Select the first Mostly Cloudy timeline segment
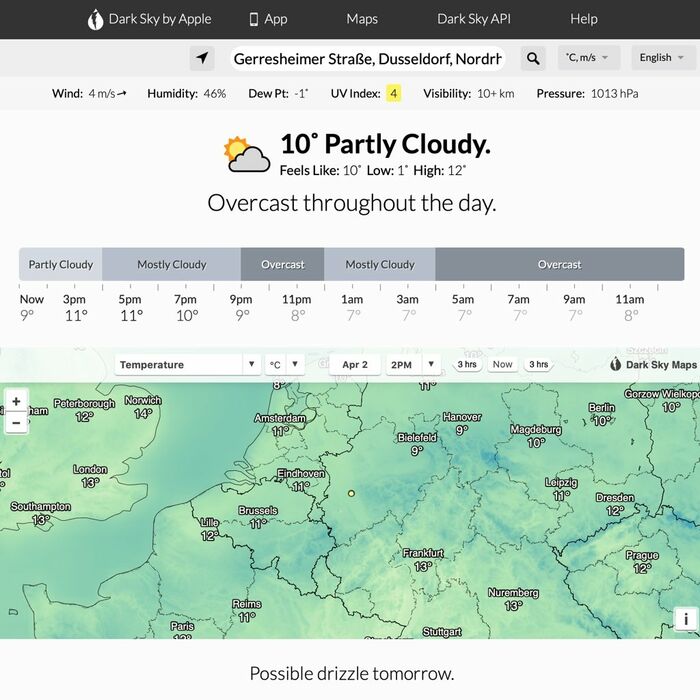Viewport: 700px width, 700px height. [171, 264]
